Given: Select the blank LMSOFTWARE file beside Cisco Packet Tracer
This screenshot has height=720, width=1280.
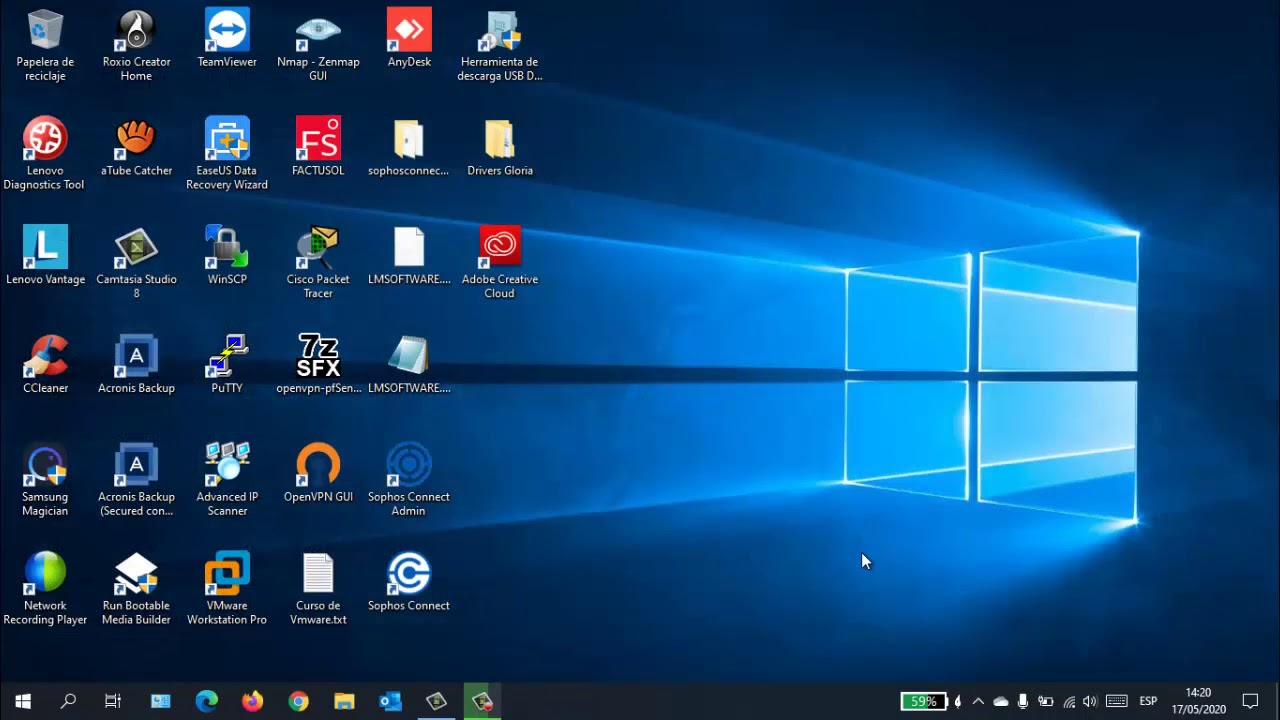Looking at the screenshot, I should (x=409, y=256).
